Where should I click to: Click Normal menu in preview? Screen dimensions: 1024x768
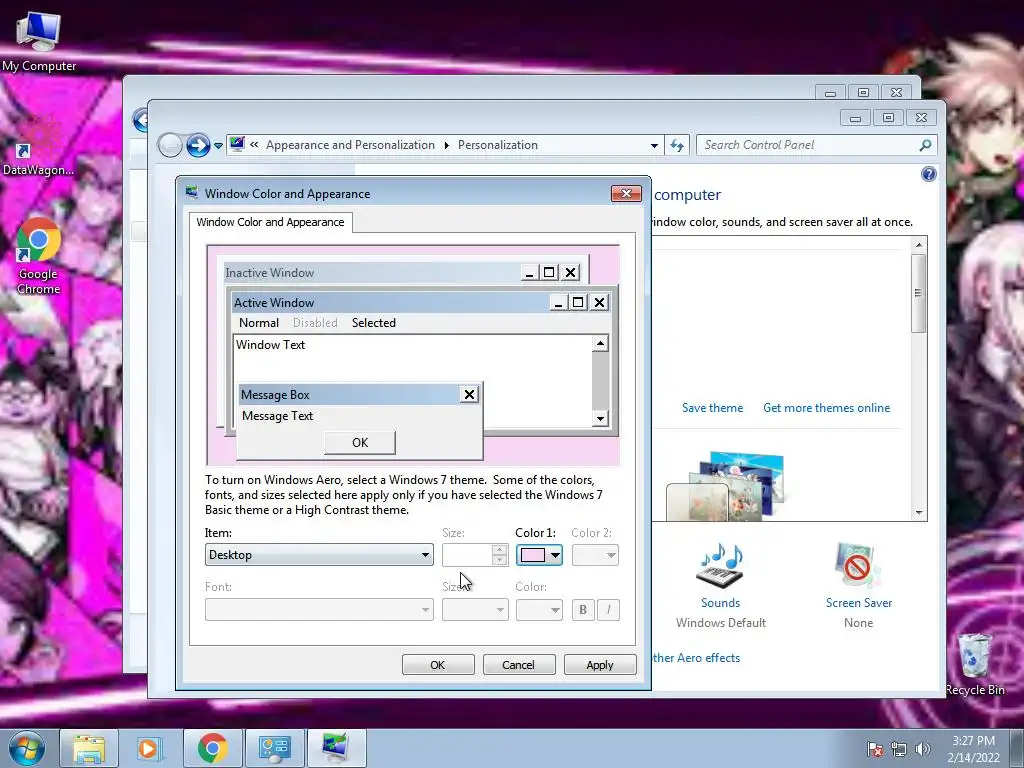click(x=259, y=323)
